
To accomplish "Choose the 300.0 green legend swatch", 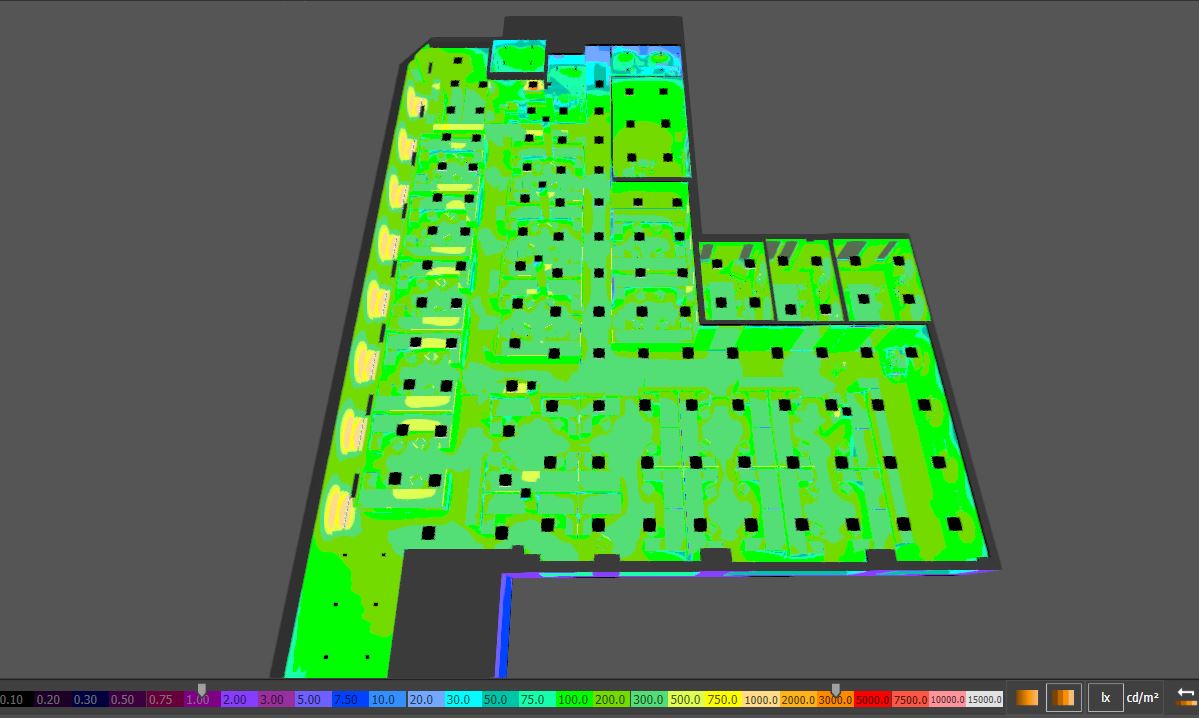I will pos(647,700).
